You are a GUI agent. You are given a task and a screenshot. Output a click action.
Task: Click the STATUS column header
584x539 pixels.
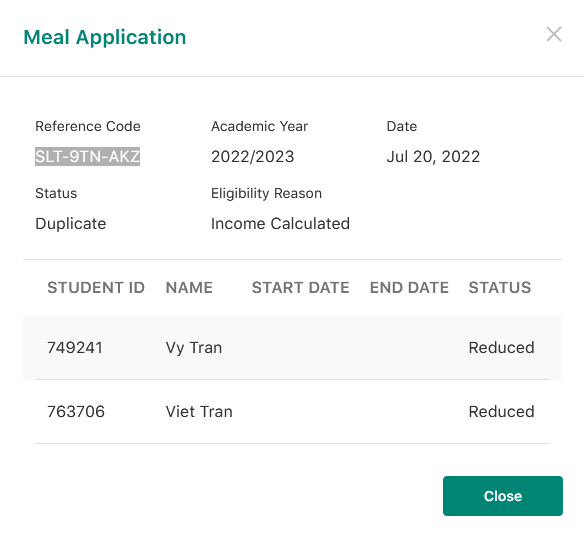(500, 288)
